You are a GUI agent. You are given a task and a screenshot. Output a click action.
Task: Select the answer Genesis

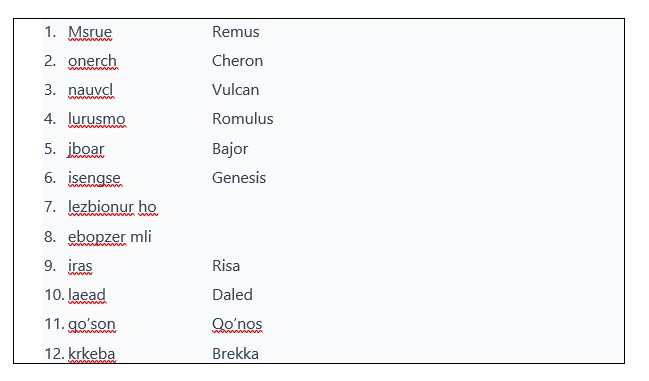[239, 178]
